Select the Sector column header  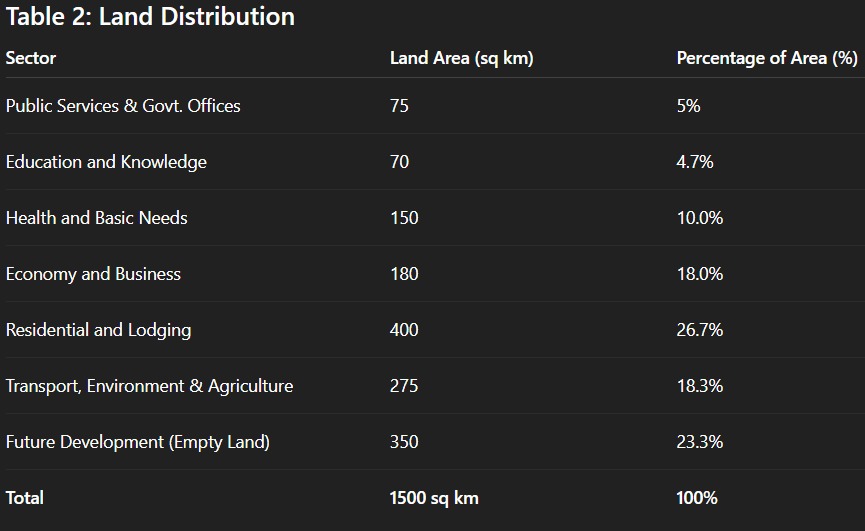(x=31, y=58)
